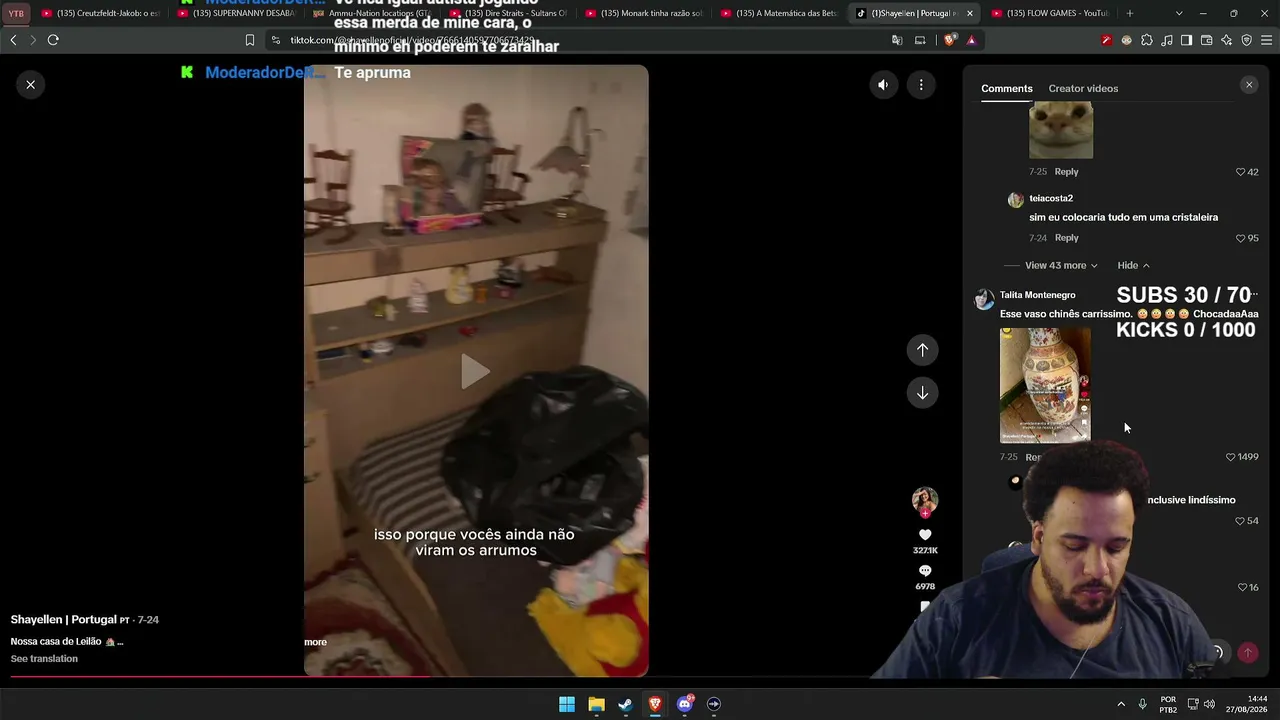This screenshot has height=720, width=1280.
Task: Switch to the SUPERNANNY tab
Action: coord(237,13)
